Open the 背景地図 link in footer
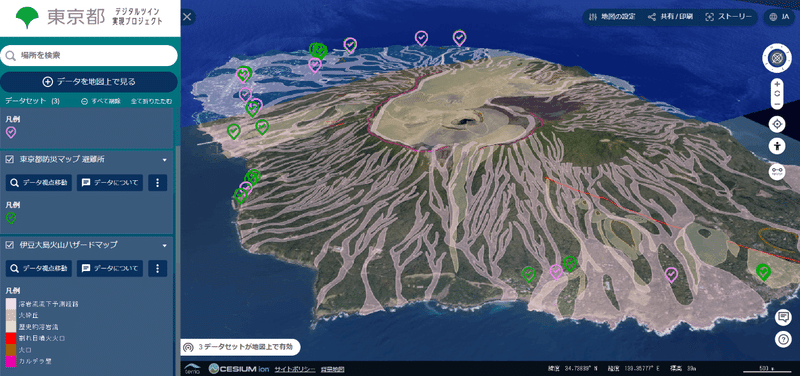800x376 pixels. 332,369
